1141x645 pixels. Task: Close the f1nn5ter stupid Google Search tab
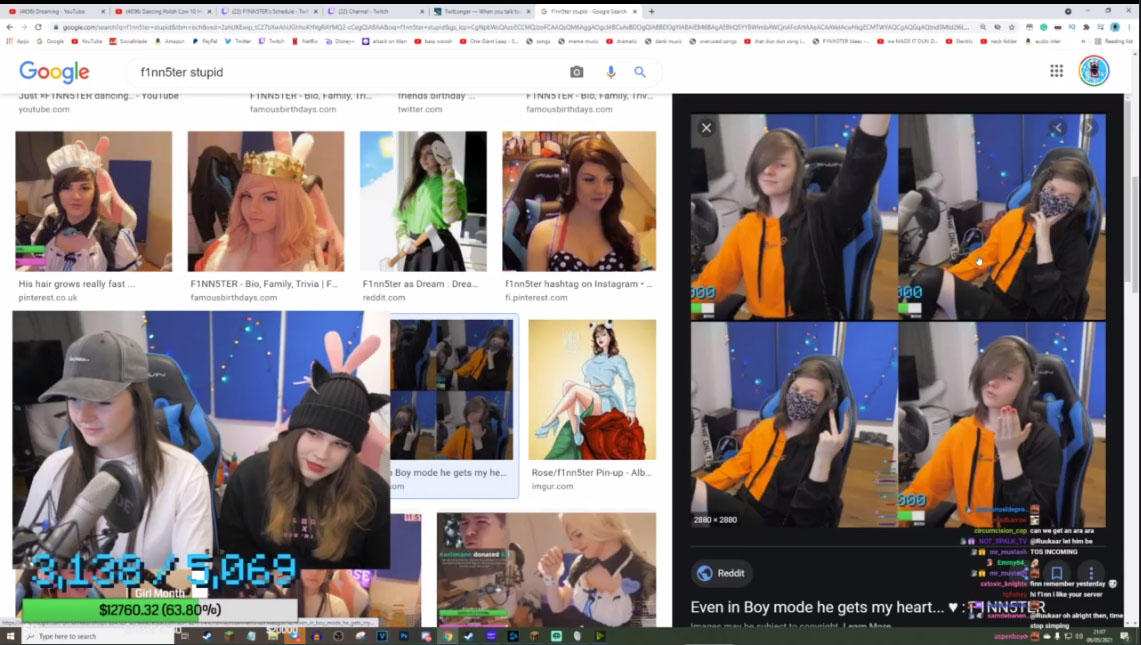(x=635, y=12)
